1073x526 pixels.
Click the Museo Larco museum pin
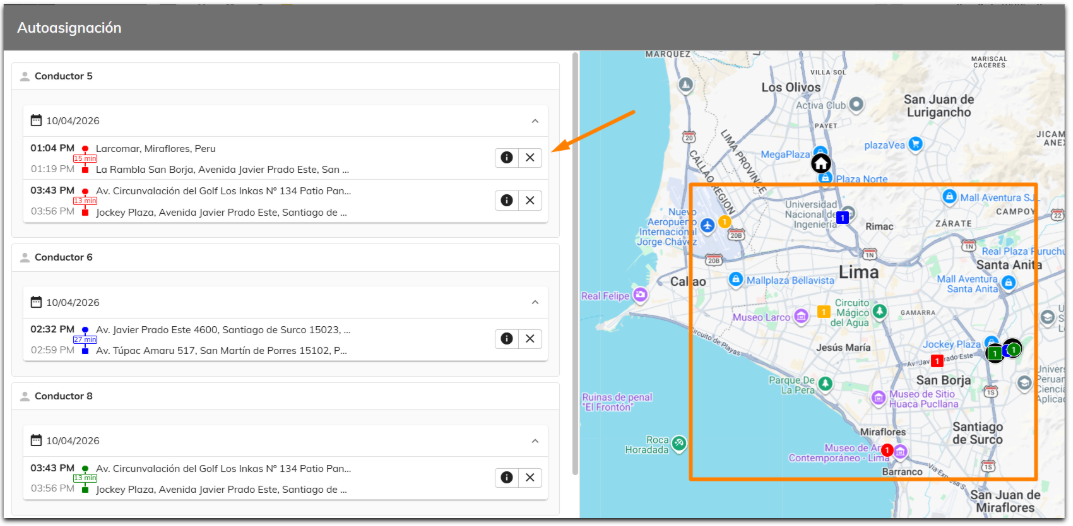pos(801,317)
